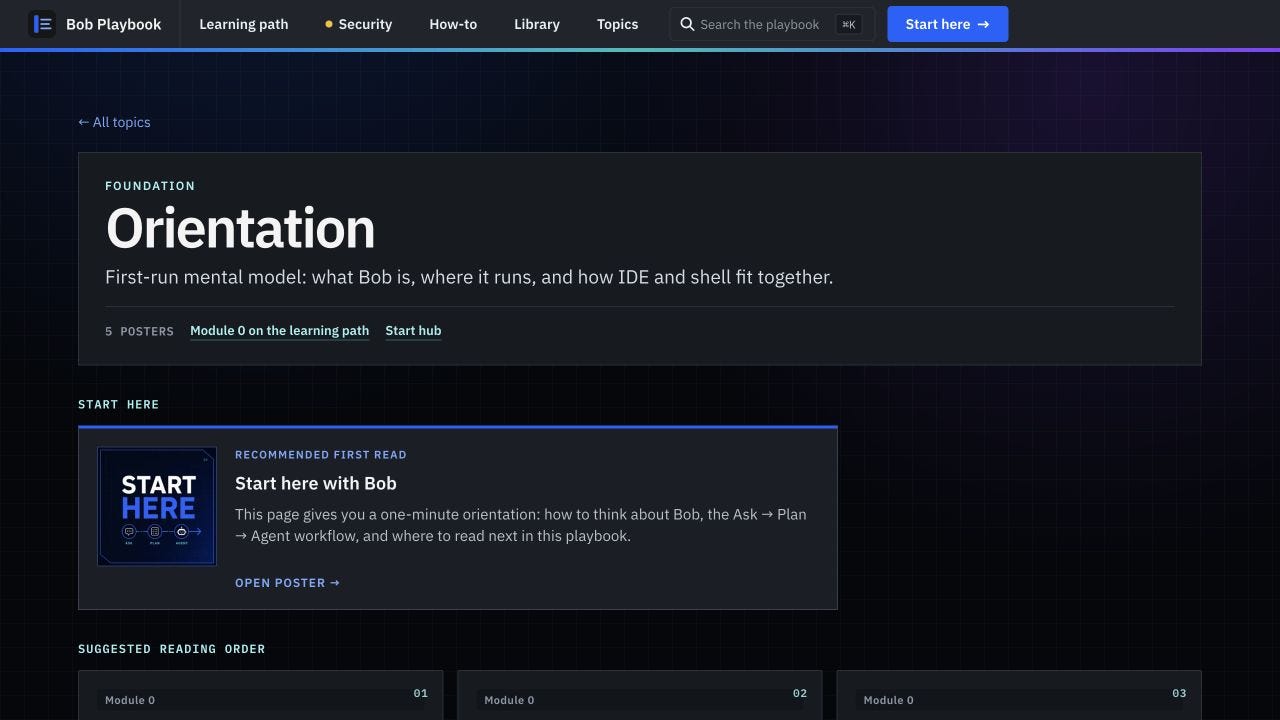1280x720 pixels.
Task: Click the SUGGESTED READING ORDER heading
Action: tap(172, 649)
